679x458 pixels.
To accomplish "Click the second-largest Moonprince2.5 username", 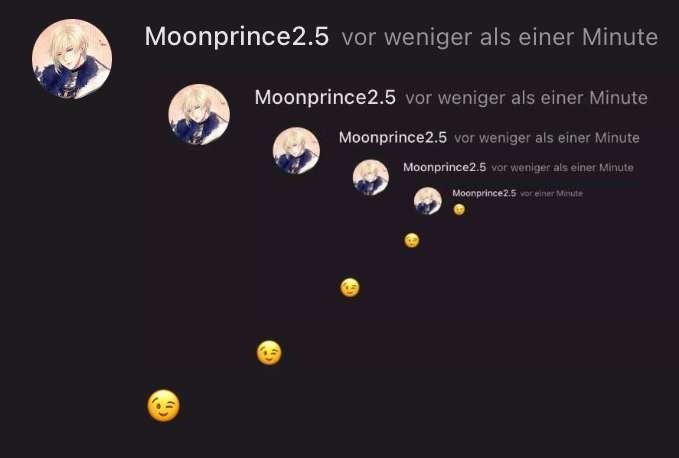I will point(325,97).
